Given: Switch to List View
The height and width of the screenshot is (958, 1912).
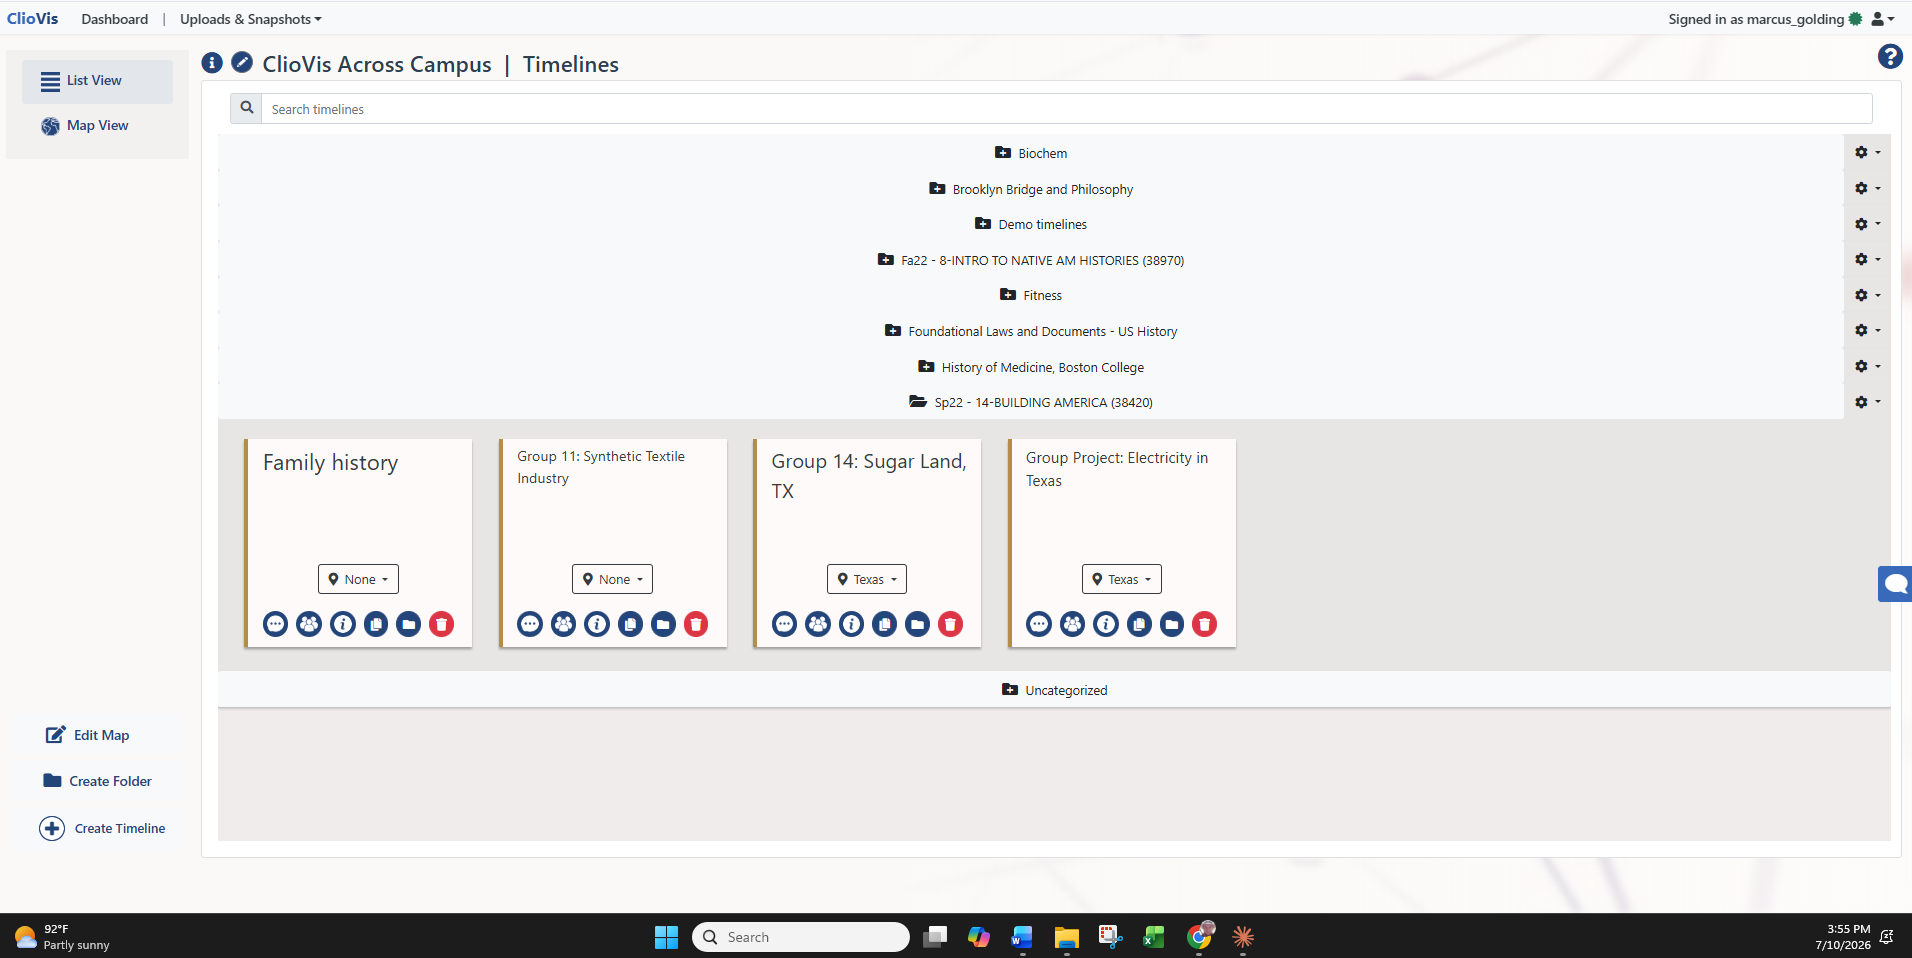Looking at the screenshot, I should [97, 81].
